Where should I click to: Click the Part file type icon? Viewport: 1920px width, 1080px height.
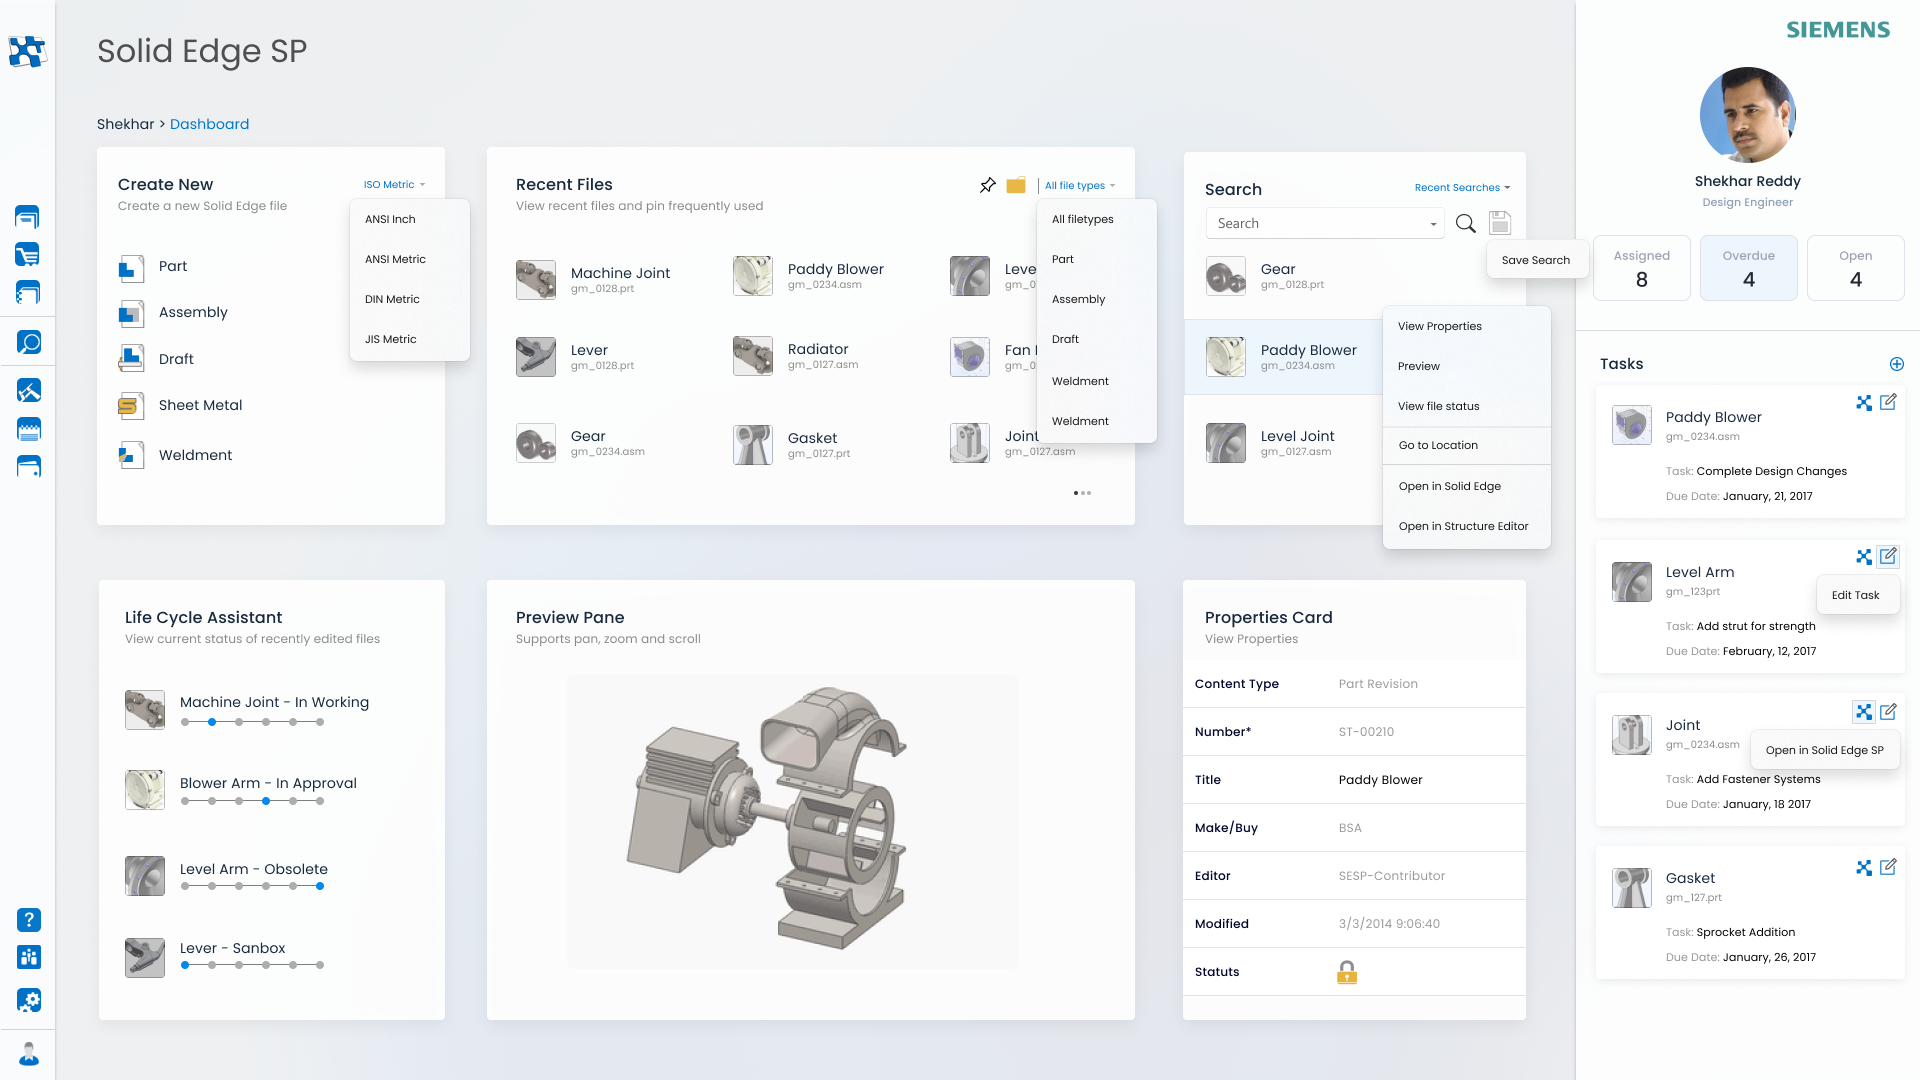(x=131, y=267)
